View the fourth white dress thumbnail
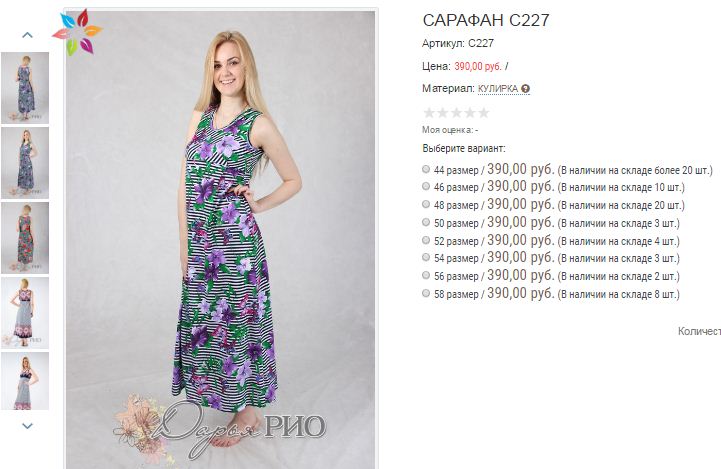721x469 pixels. click(25, 313)
